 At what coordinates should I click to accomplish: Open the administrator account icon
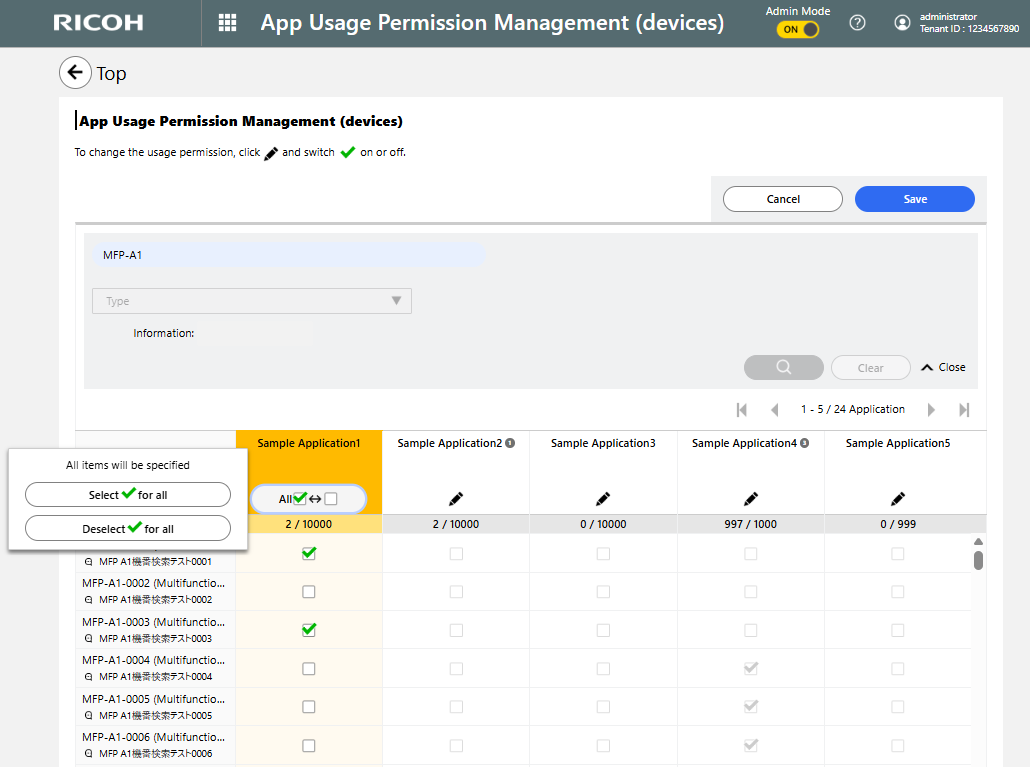(x=903, y=23)
